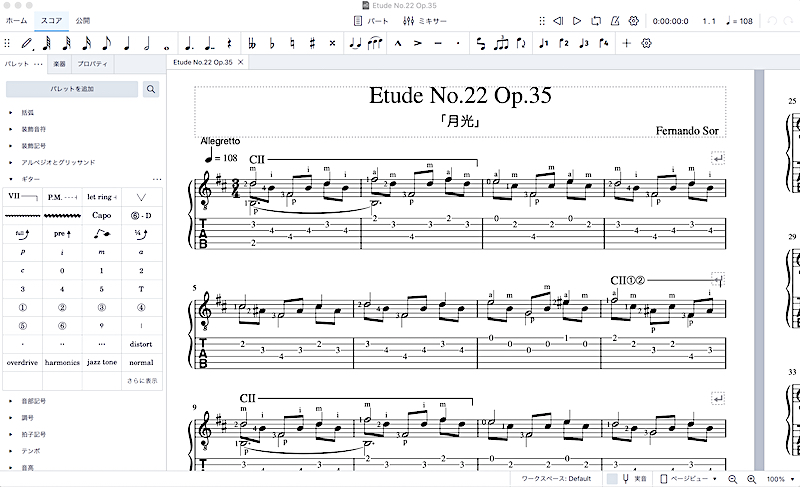
Task: Open the パート (Parts) dialog
Action: [371, 21]
